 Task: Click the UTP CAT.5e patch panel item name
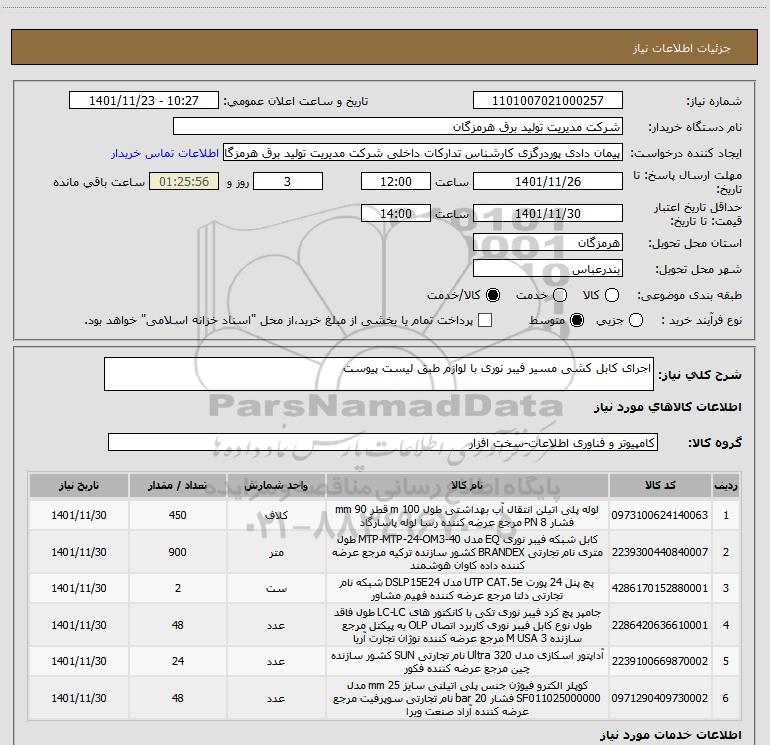(467, 589)
